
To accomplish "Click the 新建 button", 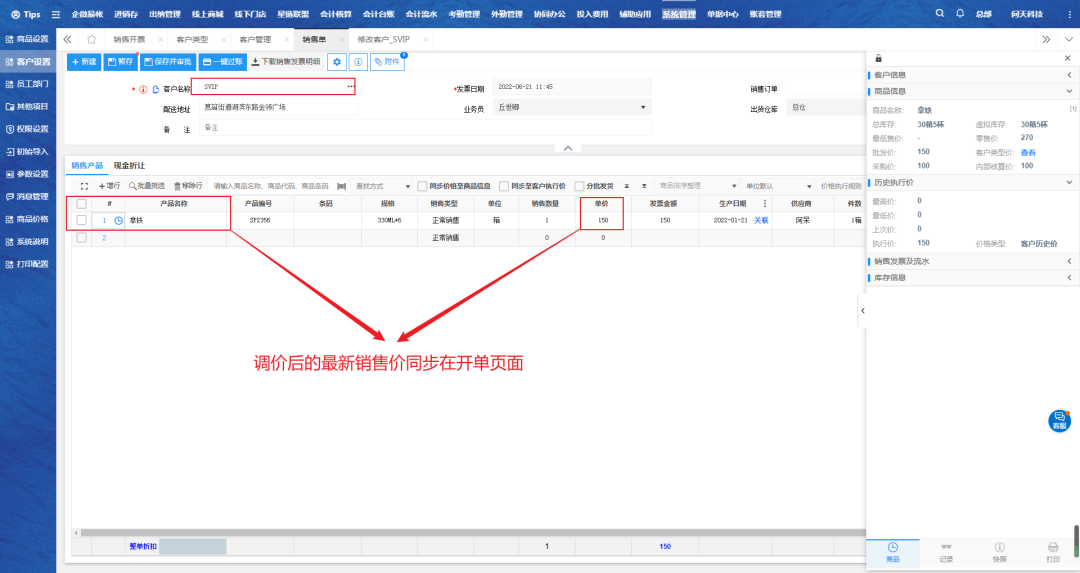I will click(x=84, y=62).
